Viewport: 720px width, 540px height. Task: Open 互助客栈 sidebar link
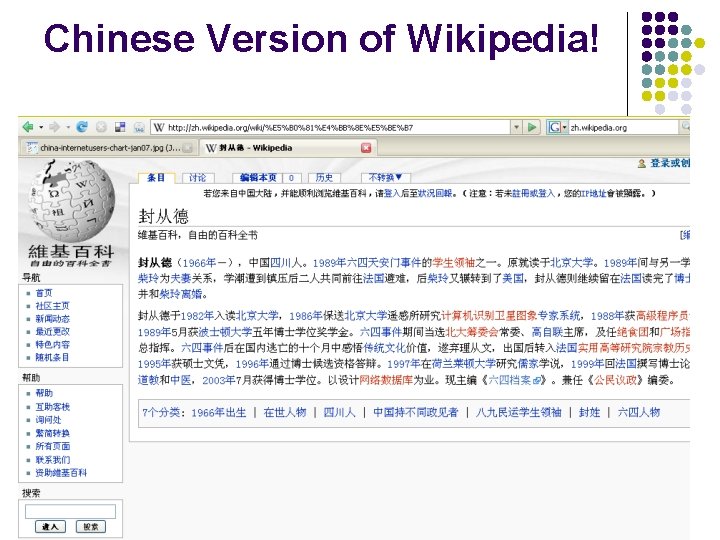point(52,406)
